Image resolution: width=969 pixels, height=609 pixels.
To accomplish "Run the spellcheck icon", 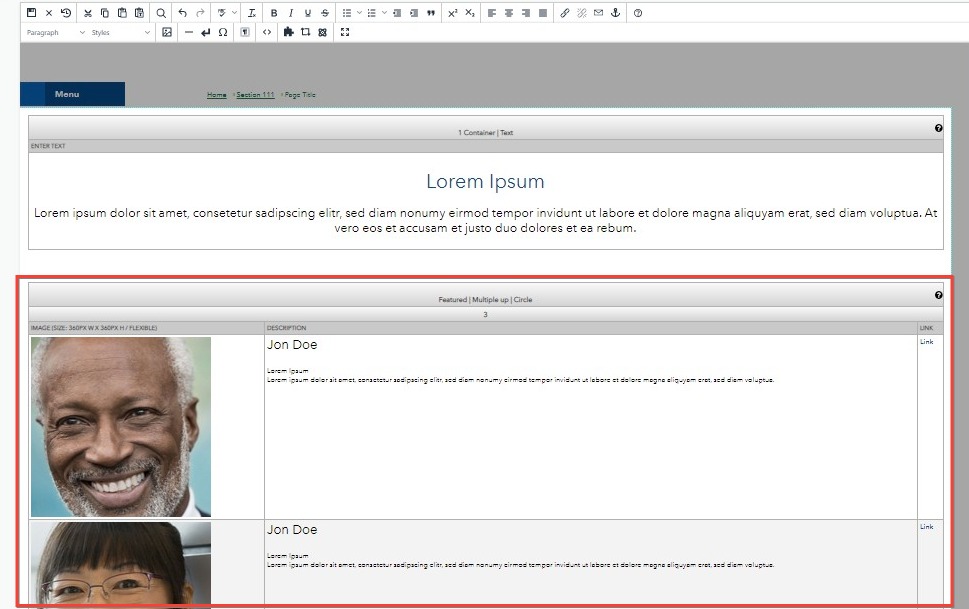I will point(222,12).
